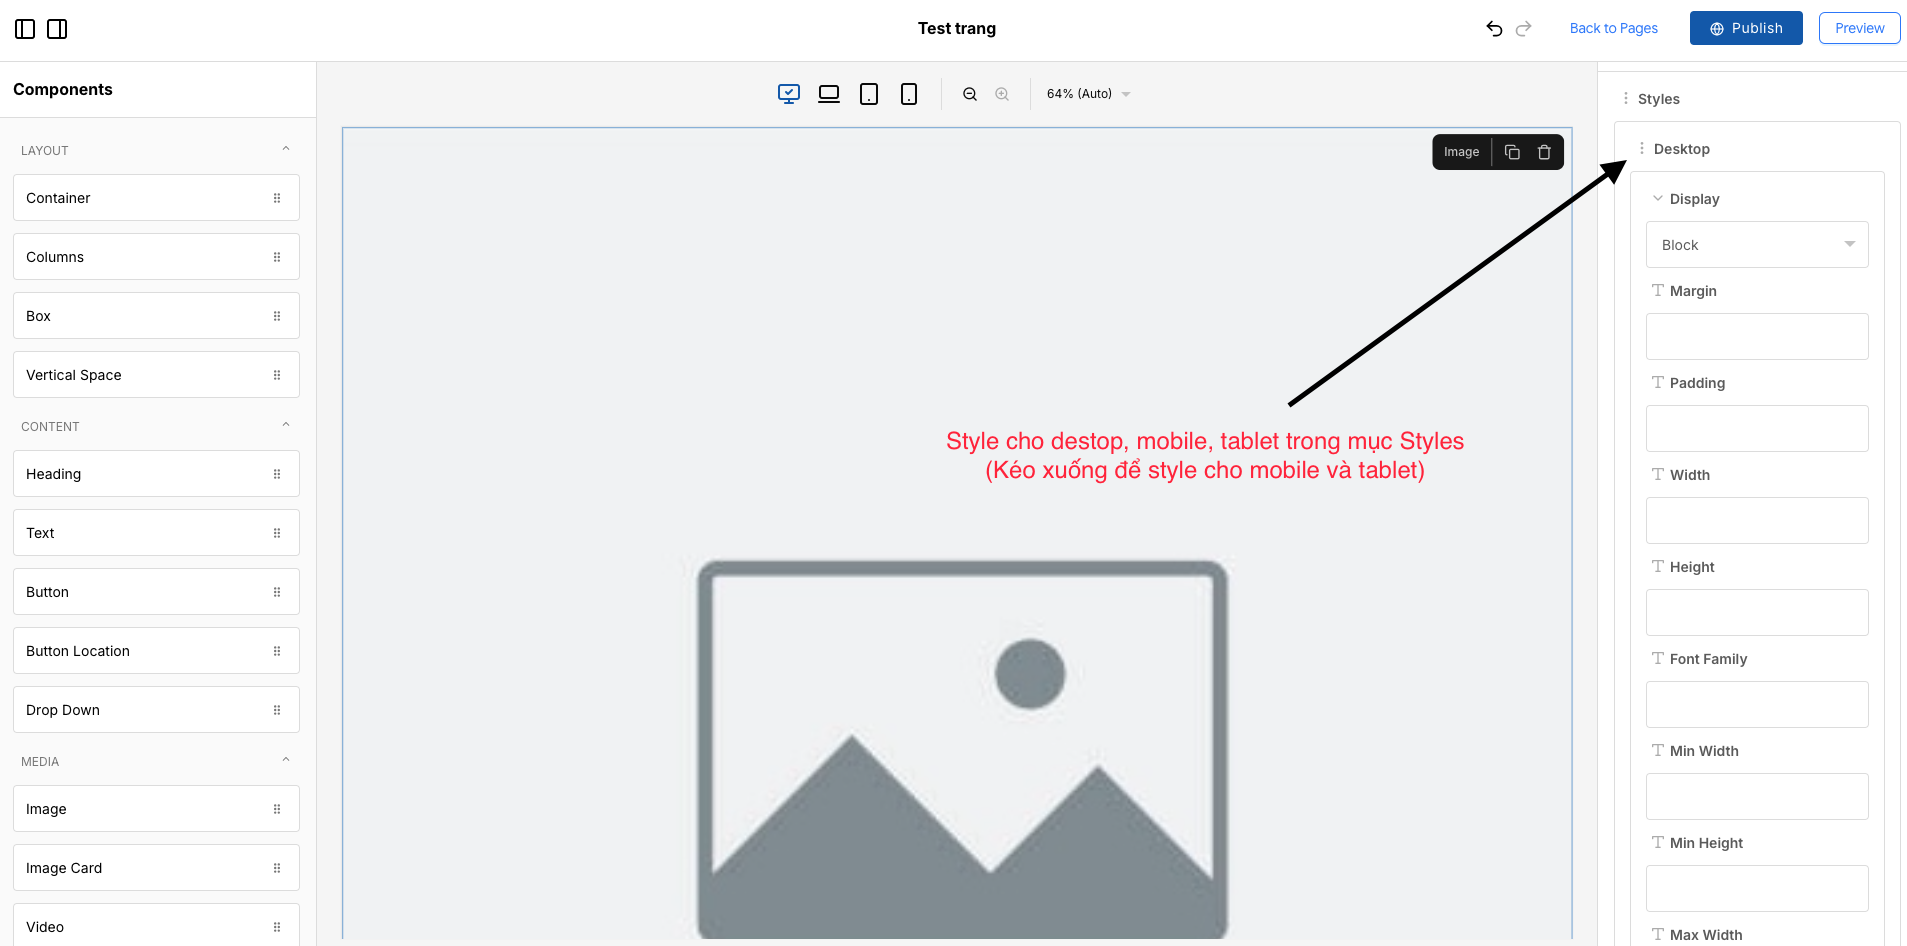The image size is (1907, 946).
Task: Open the page Preview
Action: click(x=1858, y=28)
